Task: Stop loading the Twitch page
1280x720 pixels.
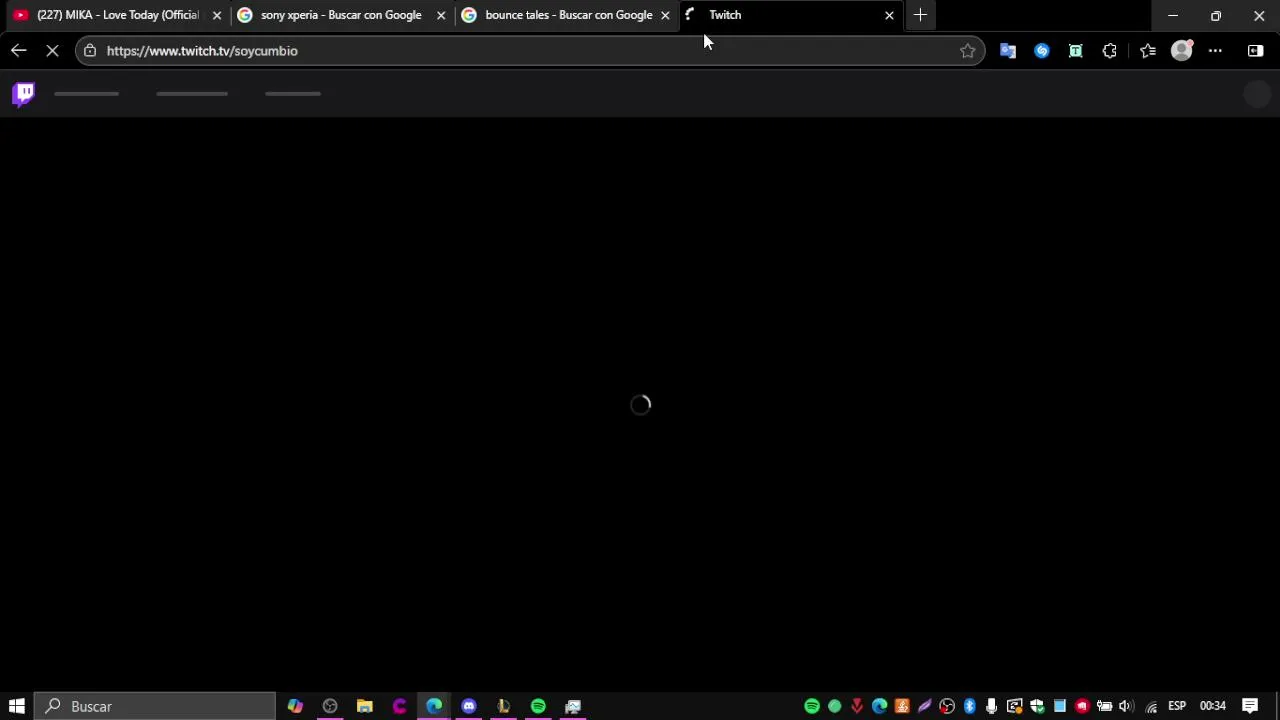Action: pos(52,50)
